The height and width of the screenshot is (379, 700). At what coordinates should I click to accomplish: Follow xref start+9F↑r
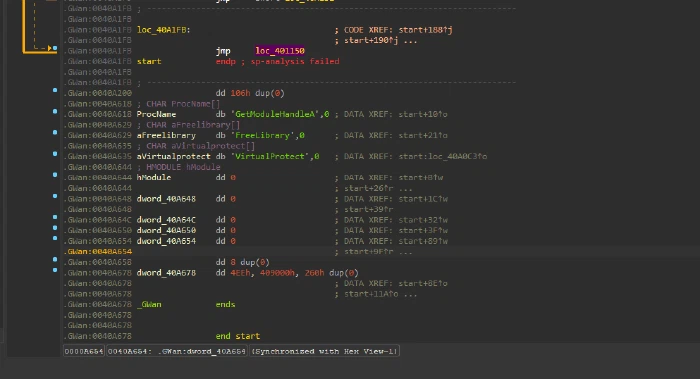coord(369,252)
